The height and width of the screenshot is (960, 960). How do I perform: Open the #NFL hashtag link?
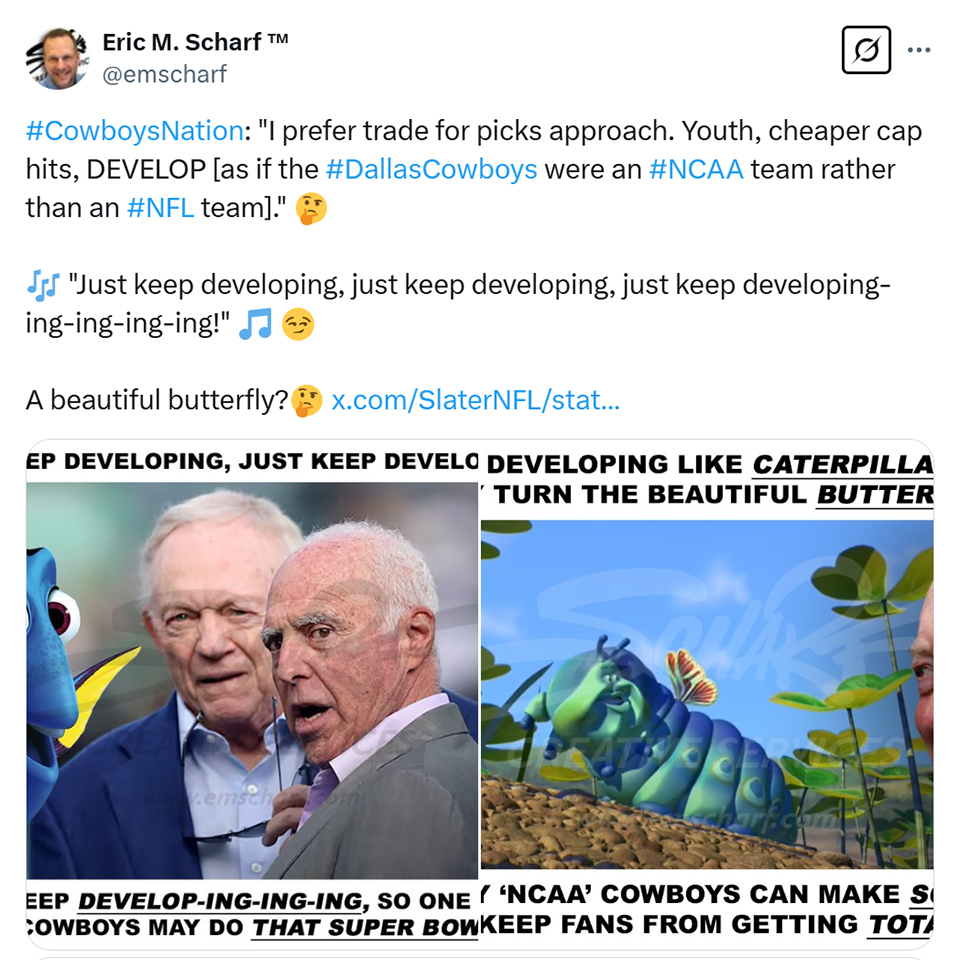point(160,208)
